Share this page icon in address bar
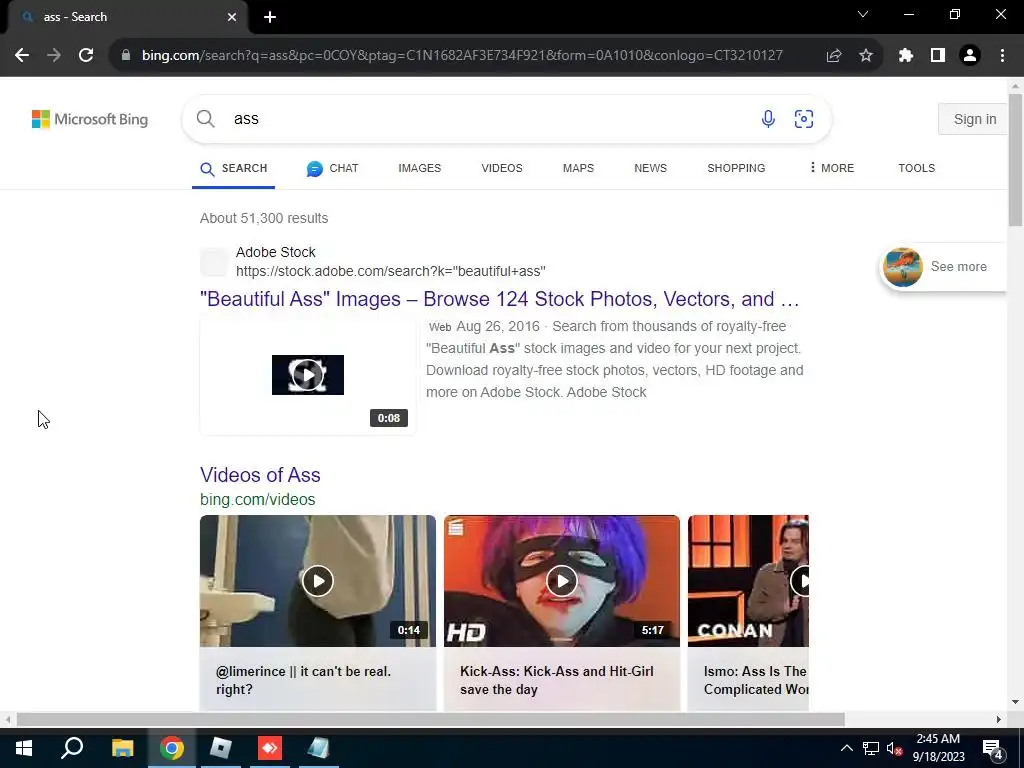The image size is (1024, 768). [834, 56]
